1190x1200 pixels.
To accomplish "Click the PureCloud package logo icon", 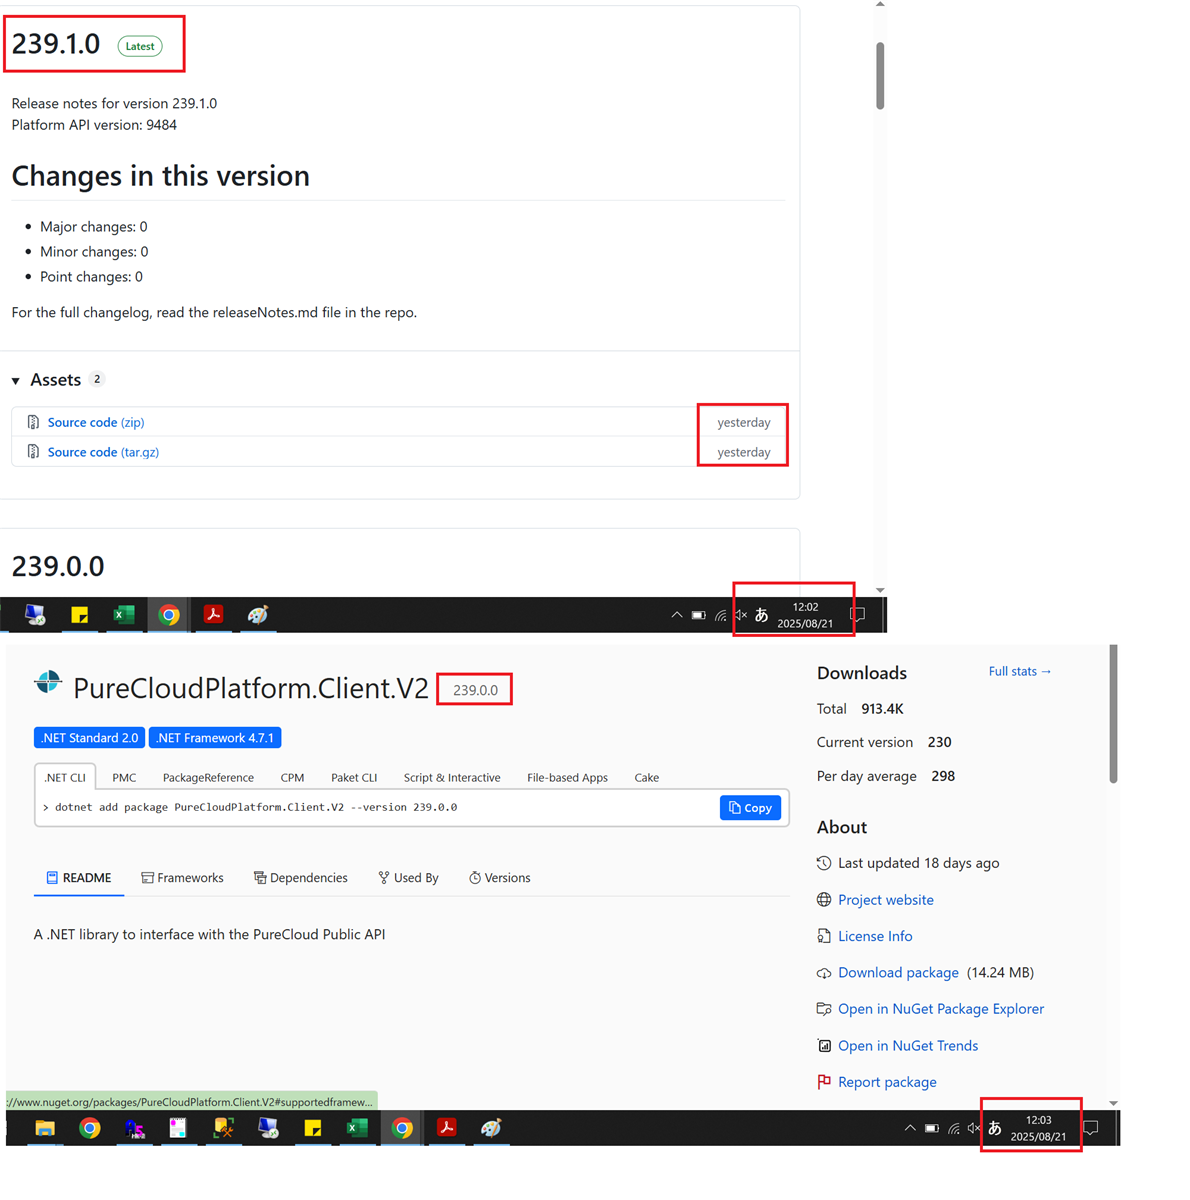I will pyautogui.click(x=48, y=683).
